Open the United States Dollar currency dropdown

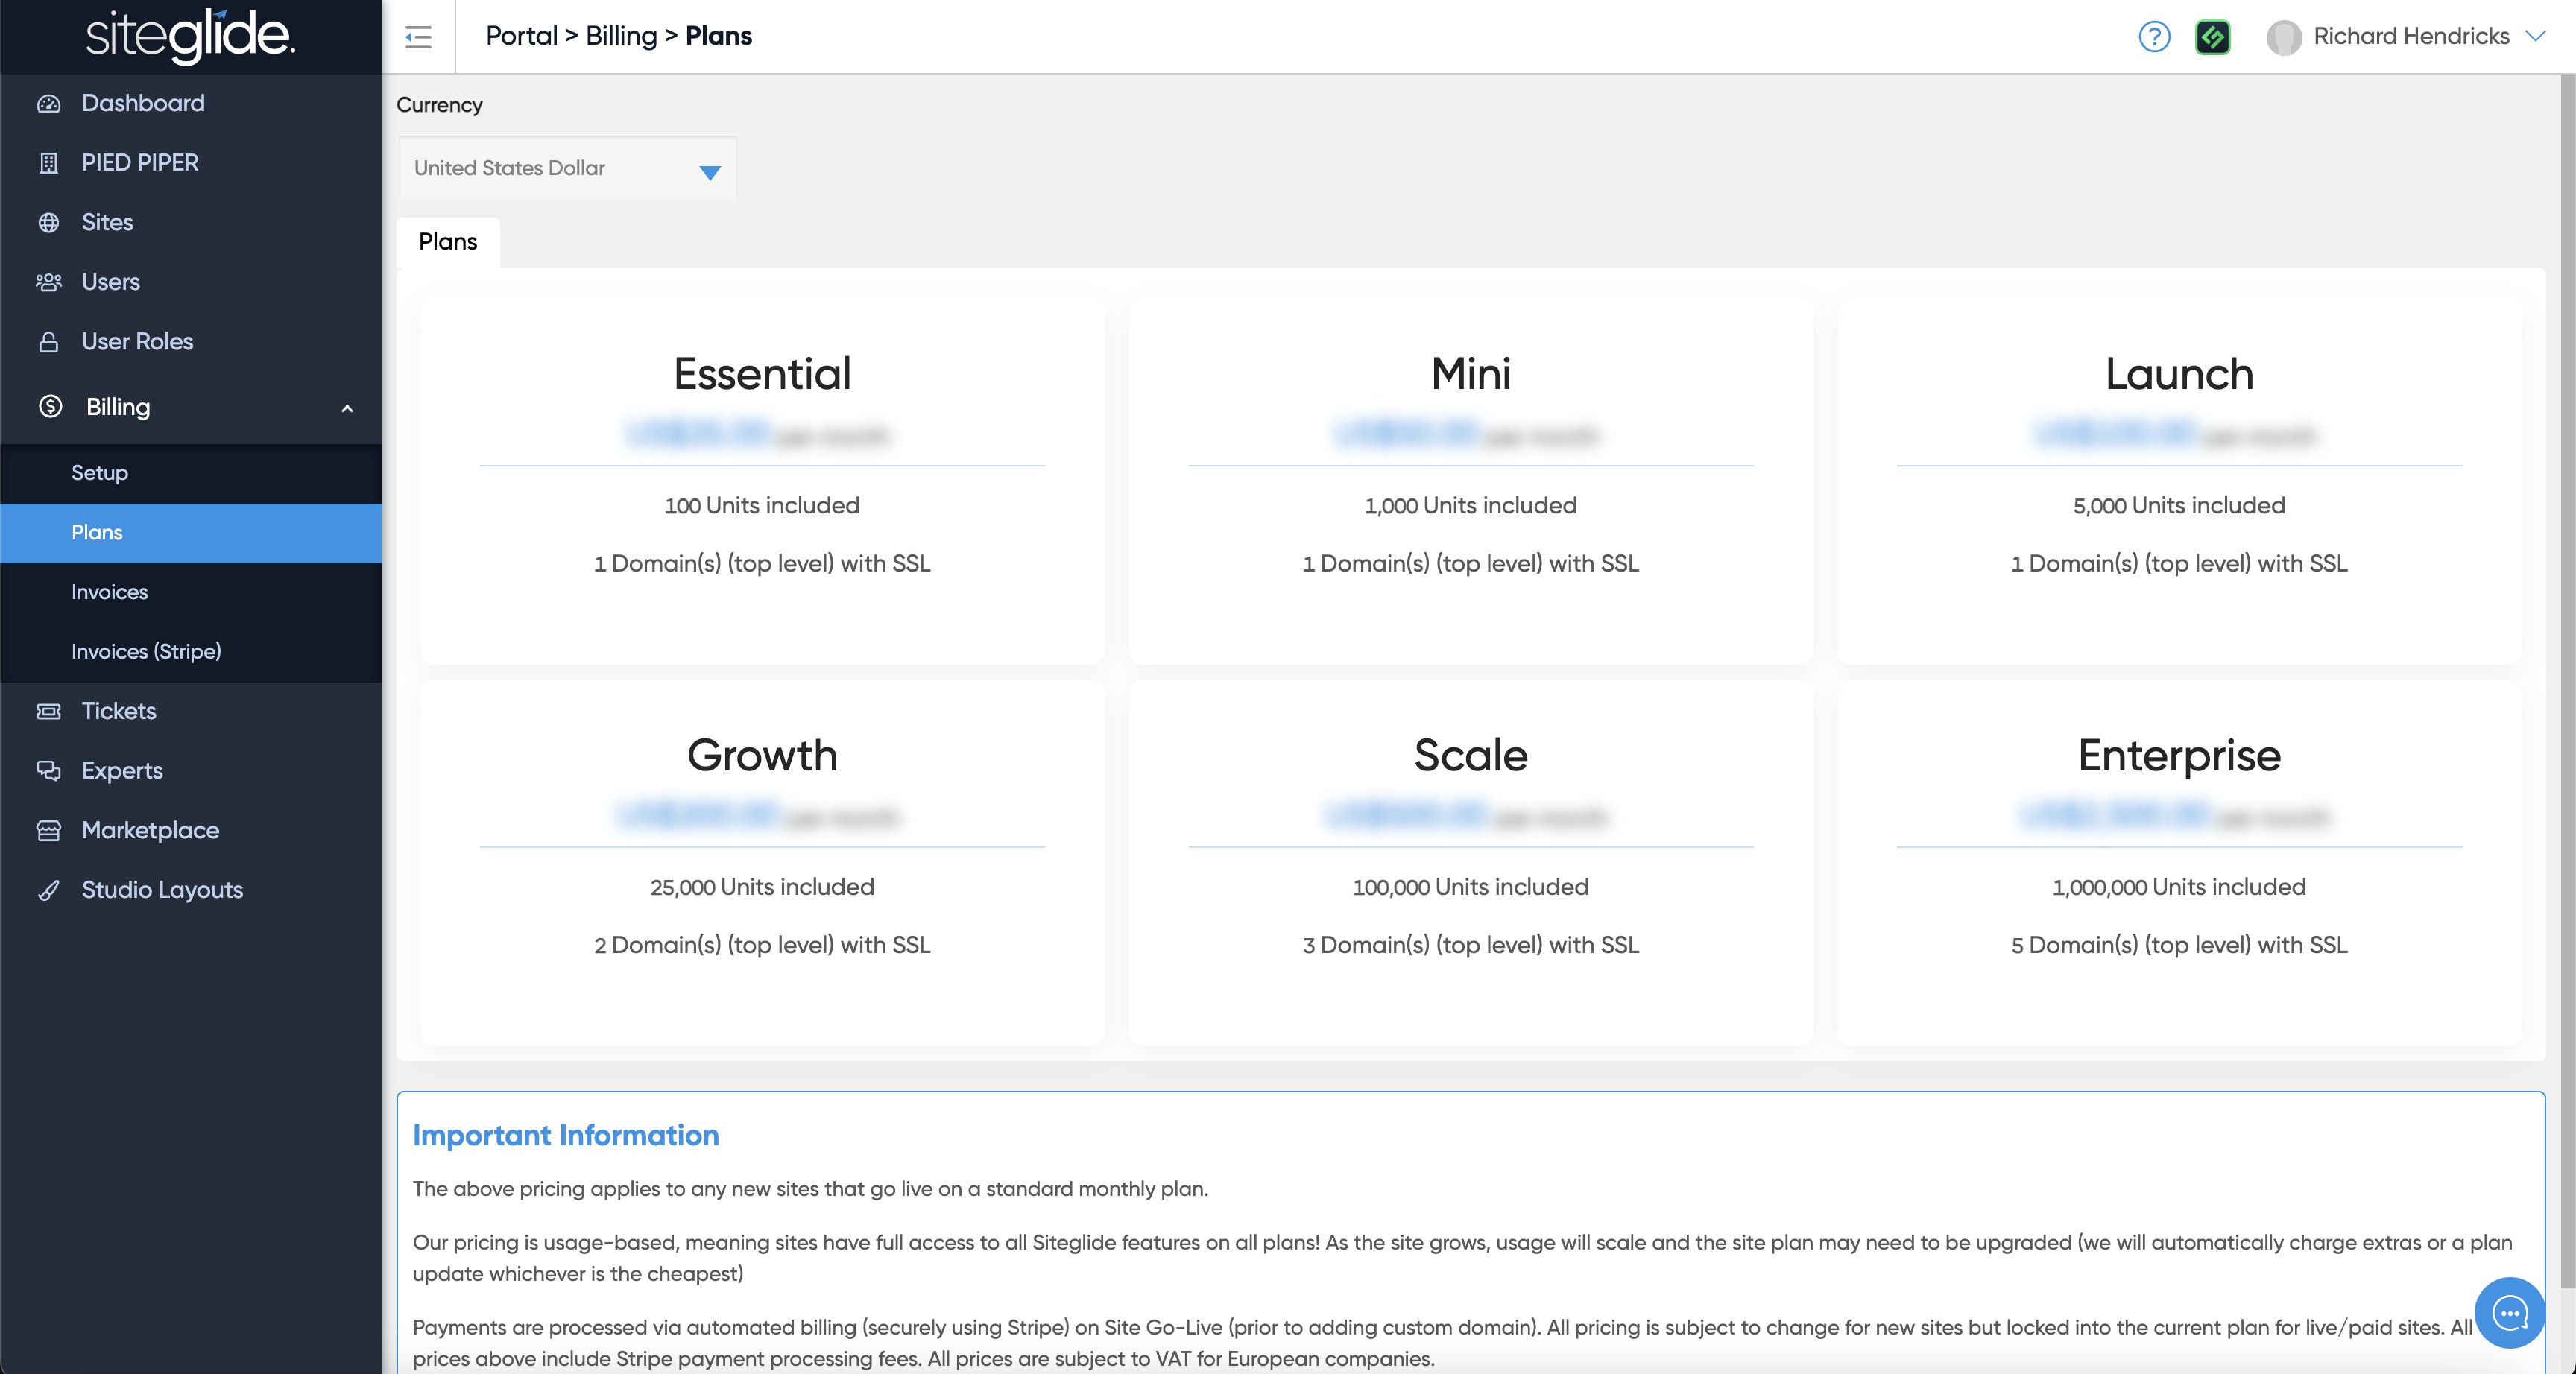567,169
